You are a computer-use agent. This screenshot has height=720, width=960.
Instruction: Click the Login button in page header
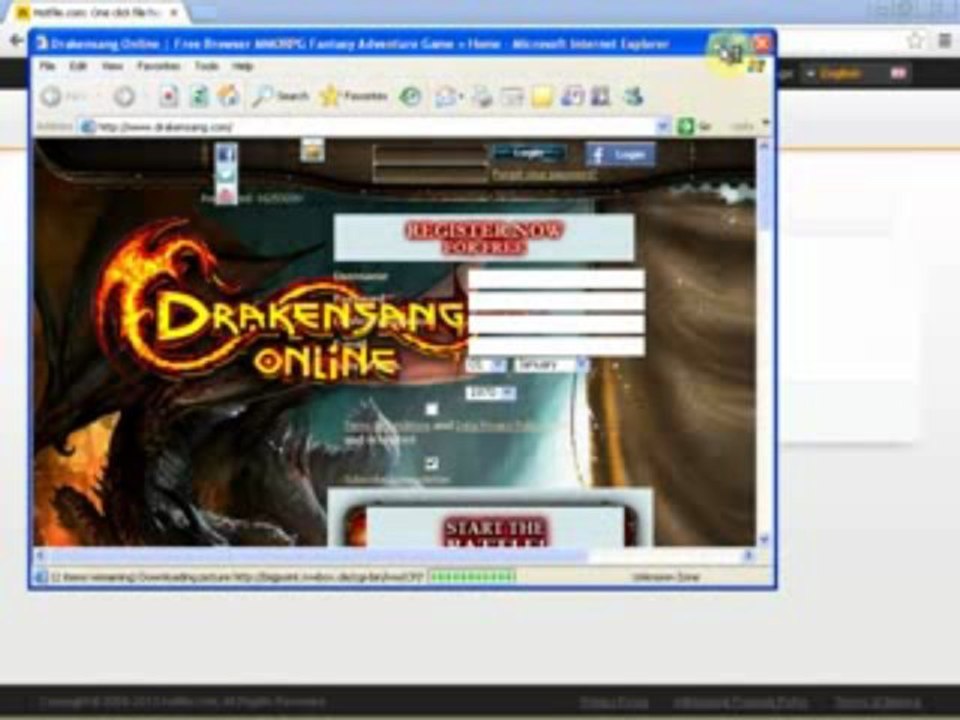(x=530, y=154)
